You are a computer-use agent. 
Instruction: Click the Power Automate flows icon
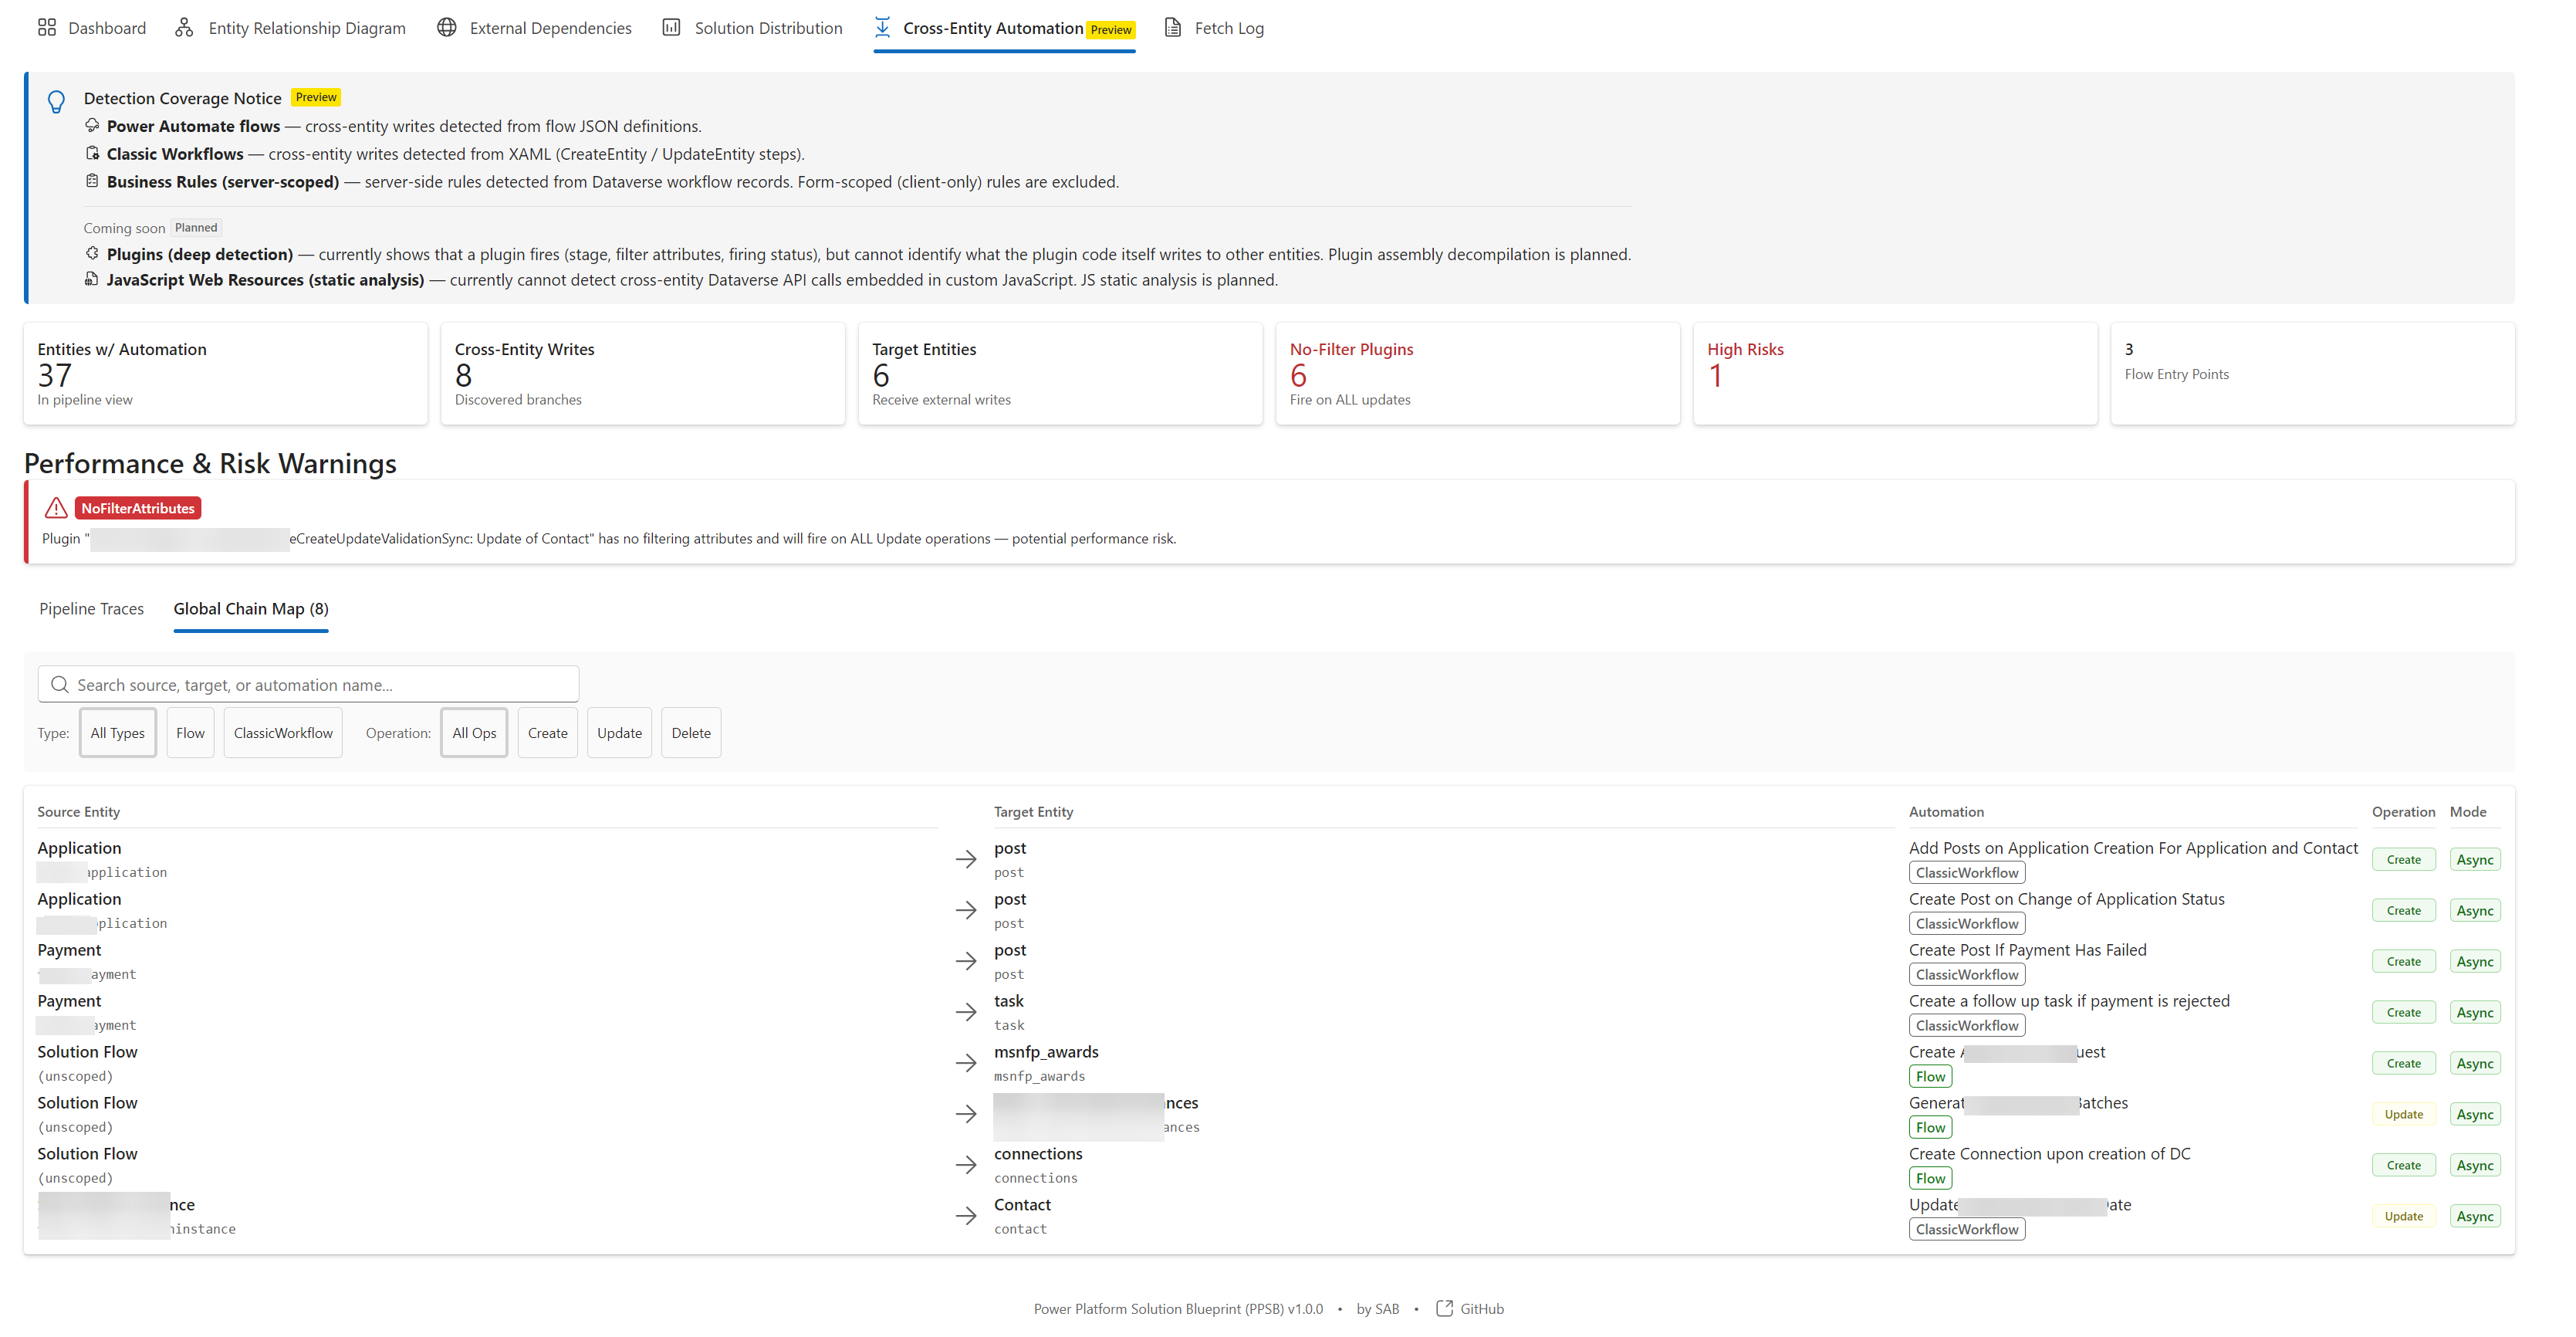pyautogui.click(x=92, y=125)
